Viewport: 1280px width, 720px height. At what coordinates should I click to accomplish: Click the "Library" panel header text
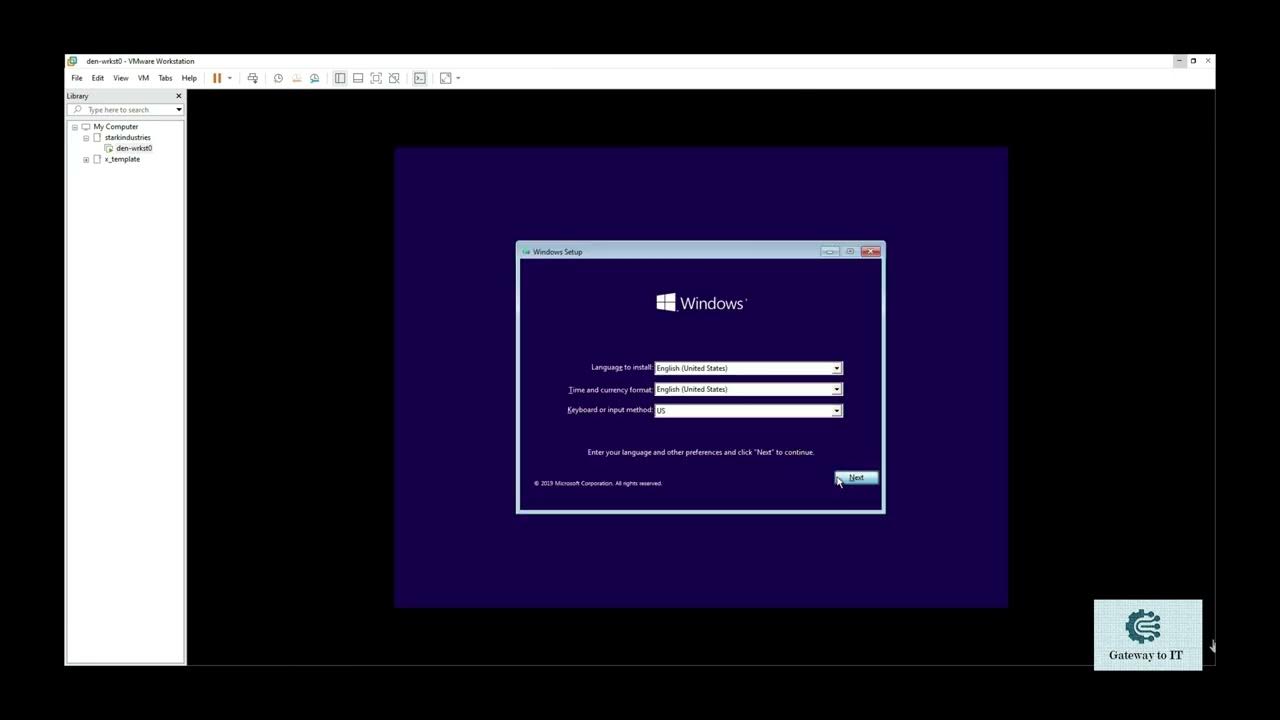(x=78, y=96)
